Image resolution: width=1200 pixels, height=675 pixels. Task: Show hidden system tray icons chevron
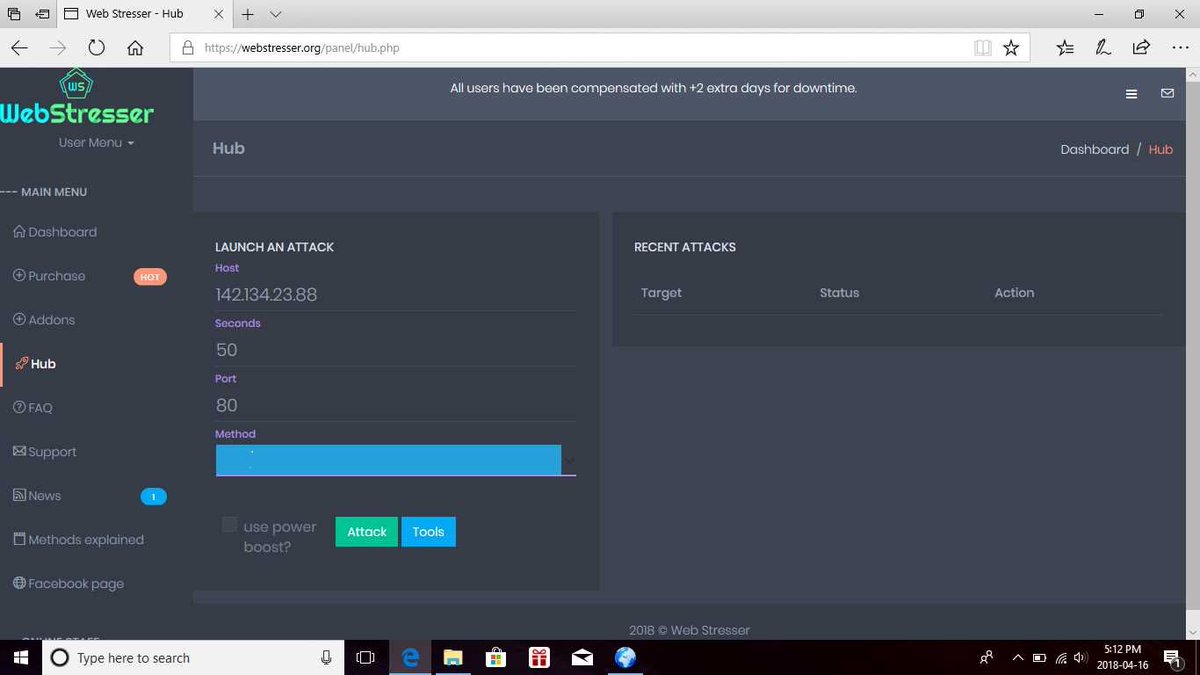click(x=1018, y=657)
